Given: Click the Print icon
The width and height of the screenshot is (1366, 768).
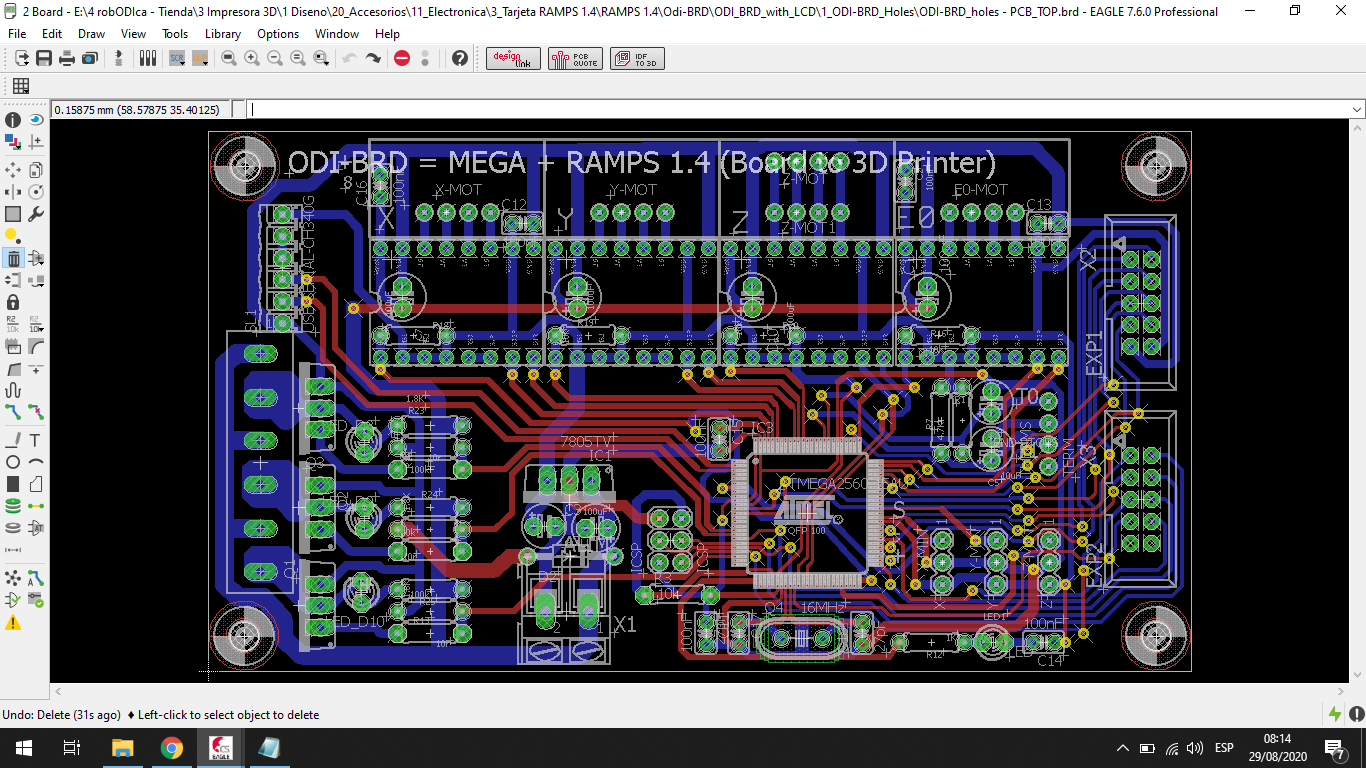Looking at the screenshot, I should point(66,59).
